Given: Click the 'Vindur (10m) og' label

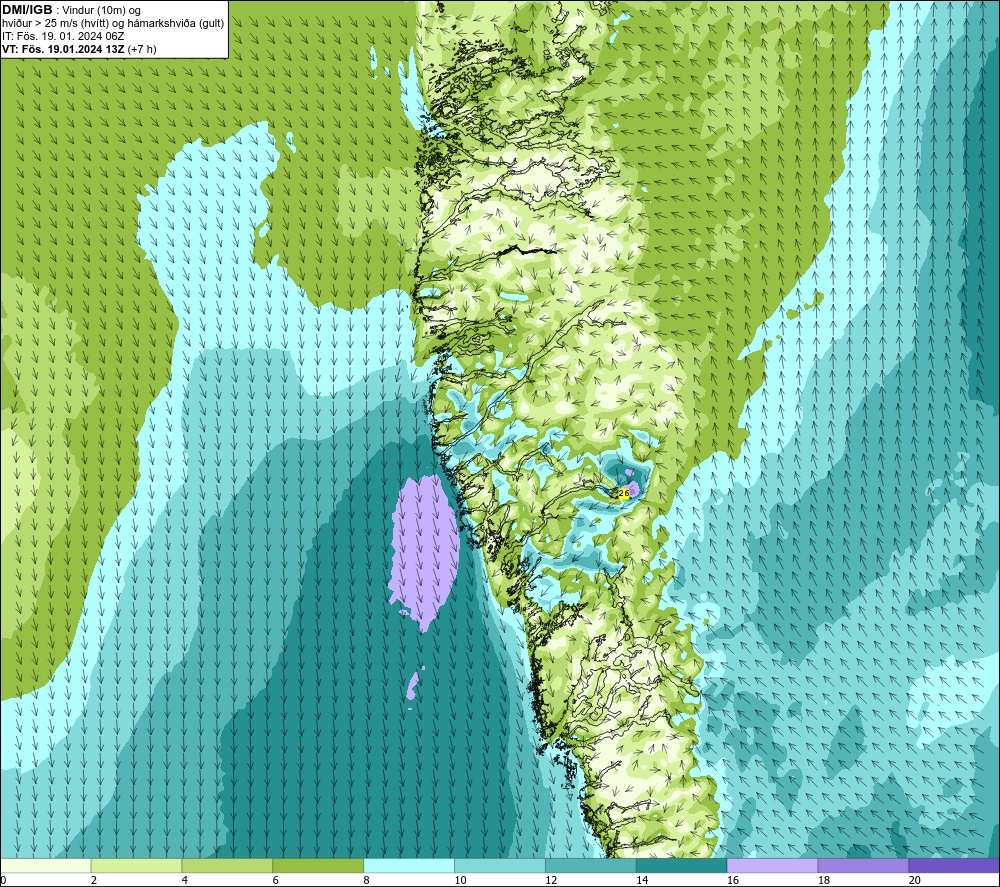Looking at the screenshot, I should tap(101, 11).
